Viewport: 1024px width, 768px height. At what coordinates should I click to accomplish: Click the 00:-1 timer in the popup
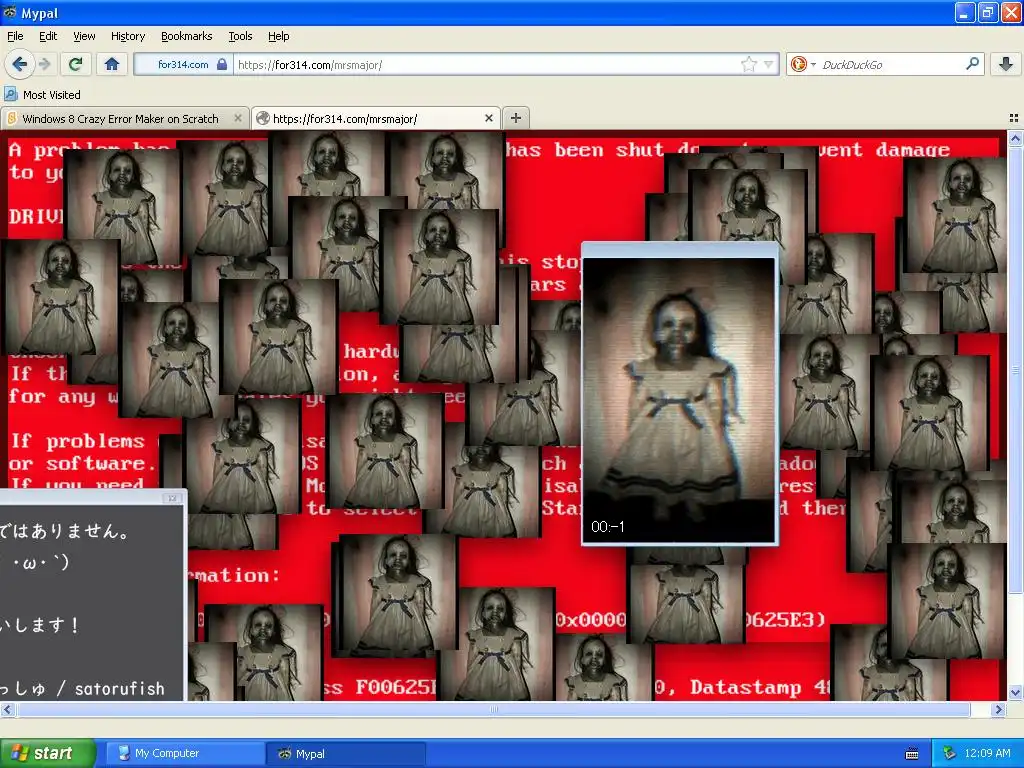coord(607,526)
